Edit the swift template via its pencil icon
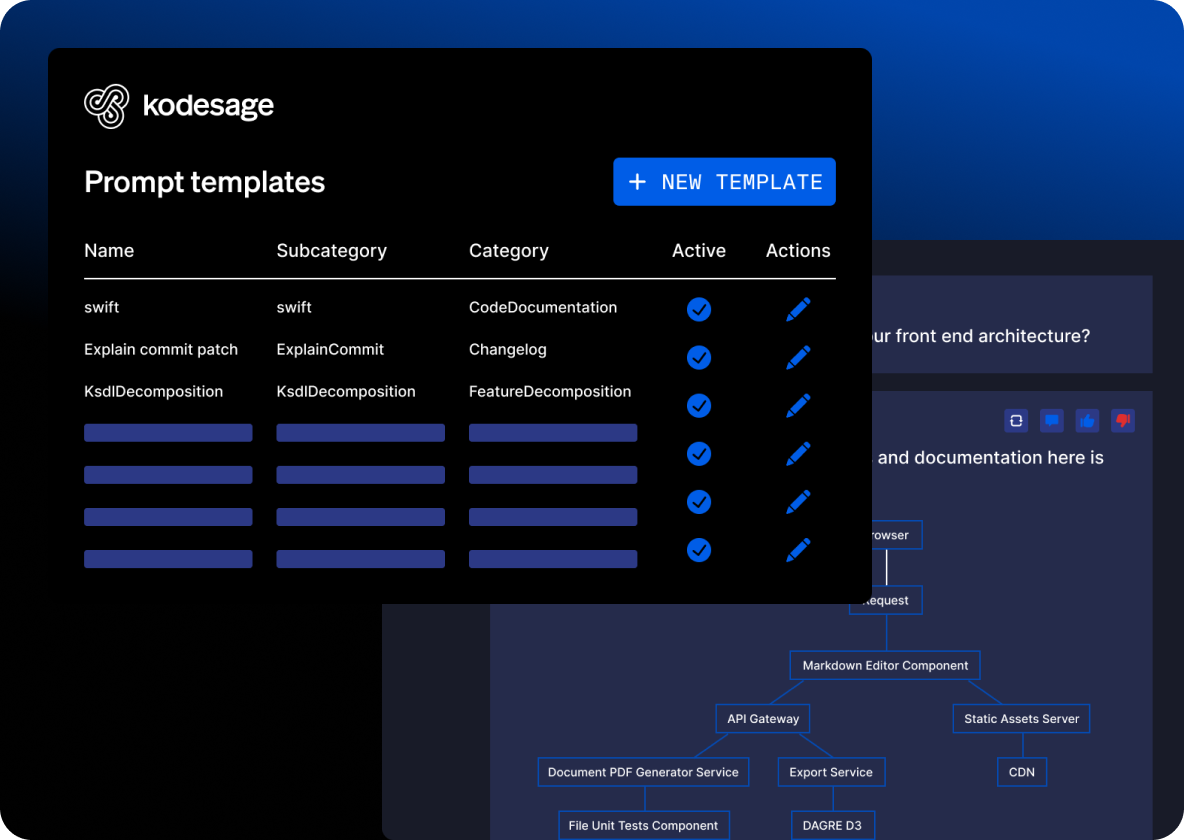Screen dimensions: 1184x840 pyautogui.click(x=798, y=309)
